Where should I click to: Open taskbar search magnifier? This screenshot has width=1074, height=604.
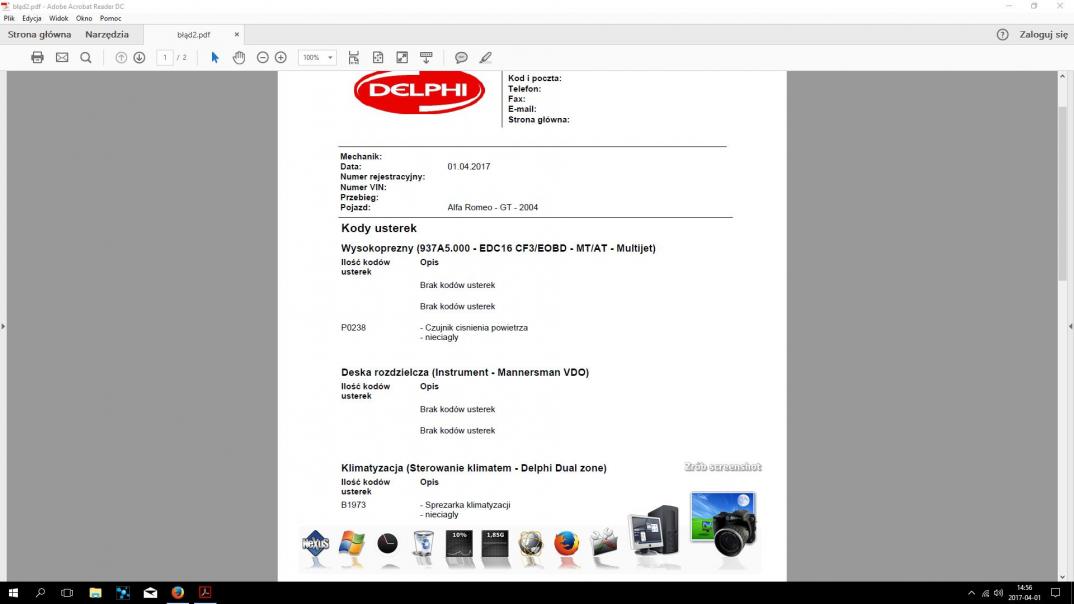(x=40, y=593)
